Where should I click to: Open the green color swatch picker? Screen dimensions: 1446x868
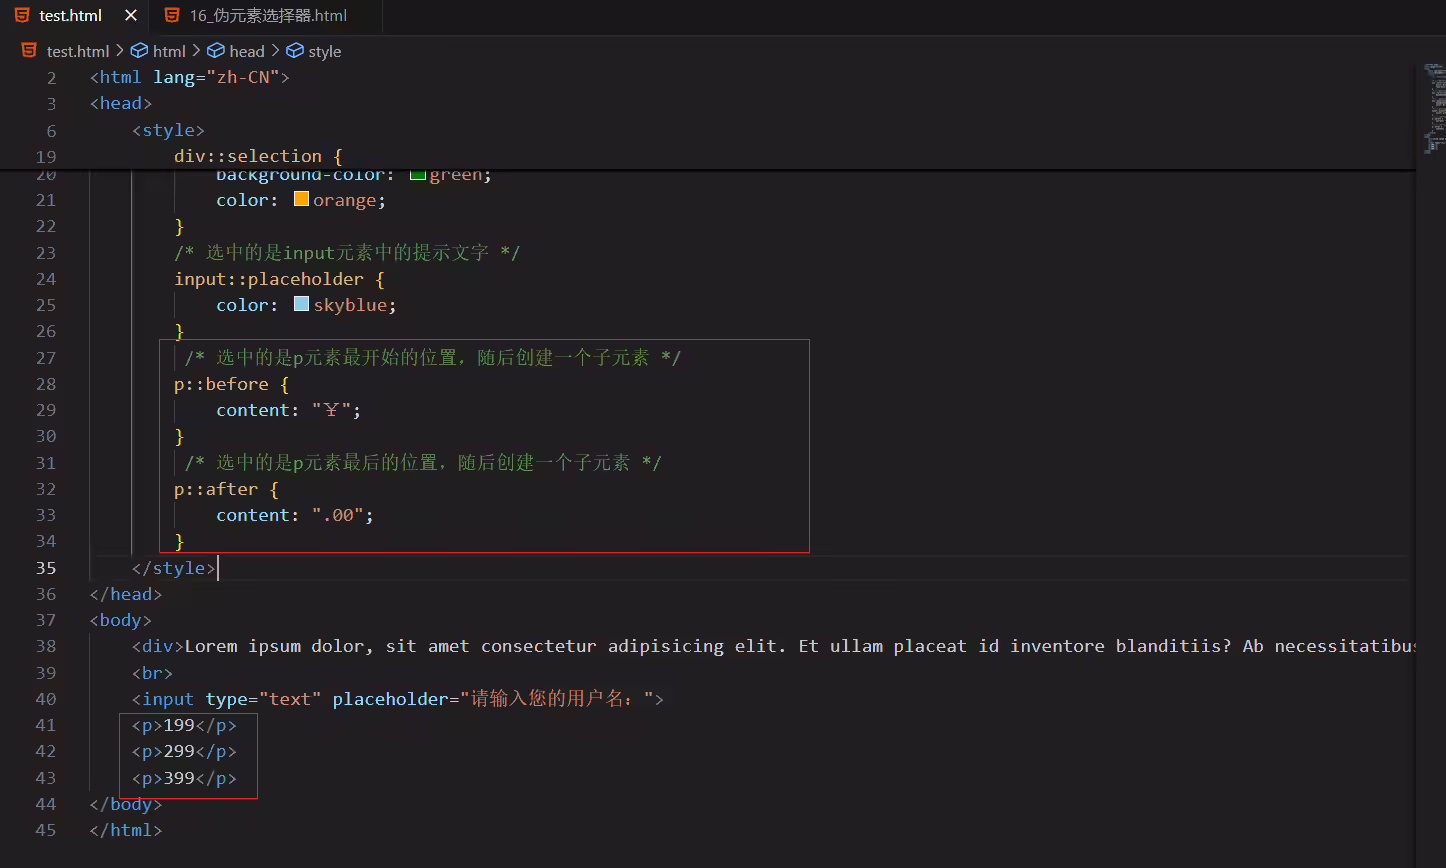click(x=418, y=174)
